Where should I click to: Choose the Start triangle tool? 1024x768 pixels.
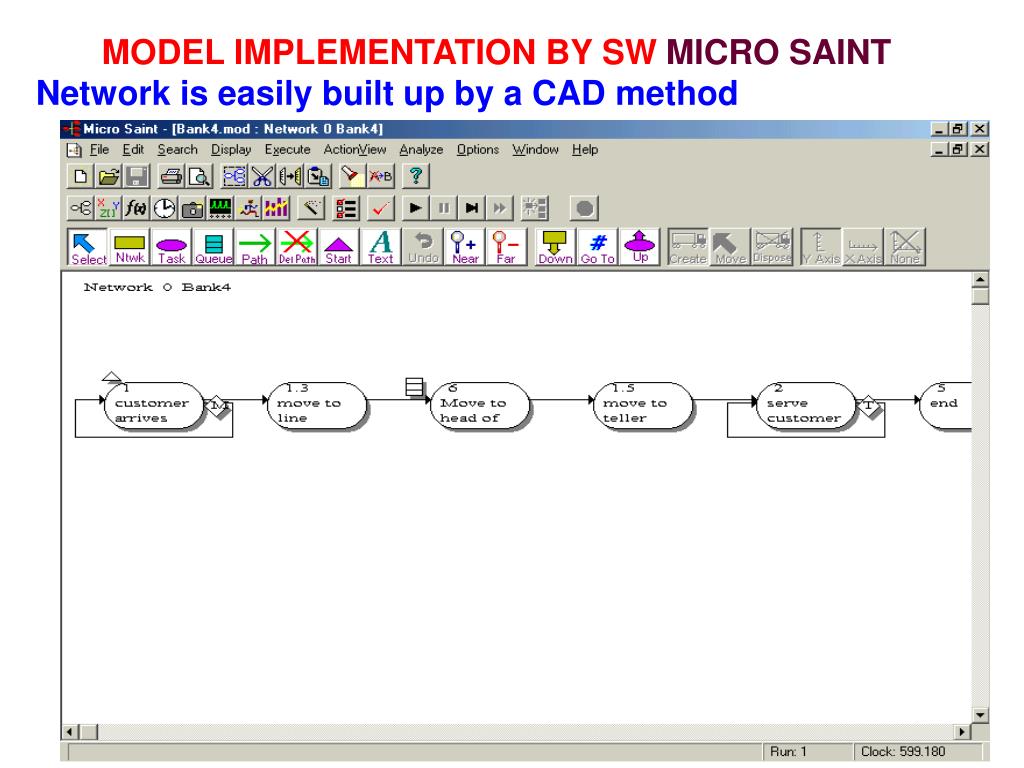(338, 247)
